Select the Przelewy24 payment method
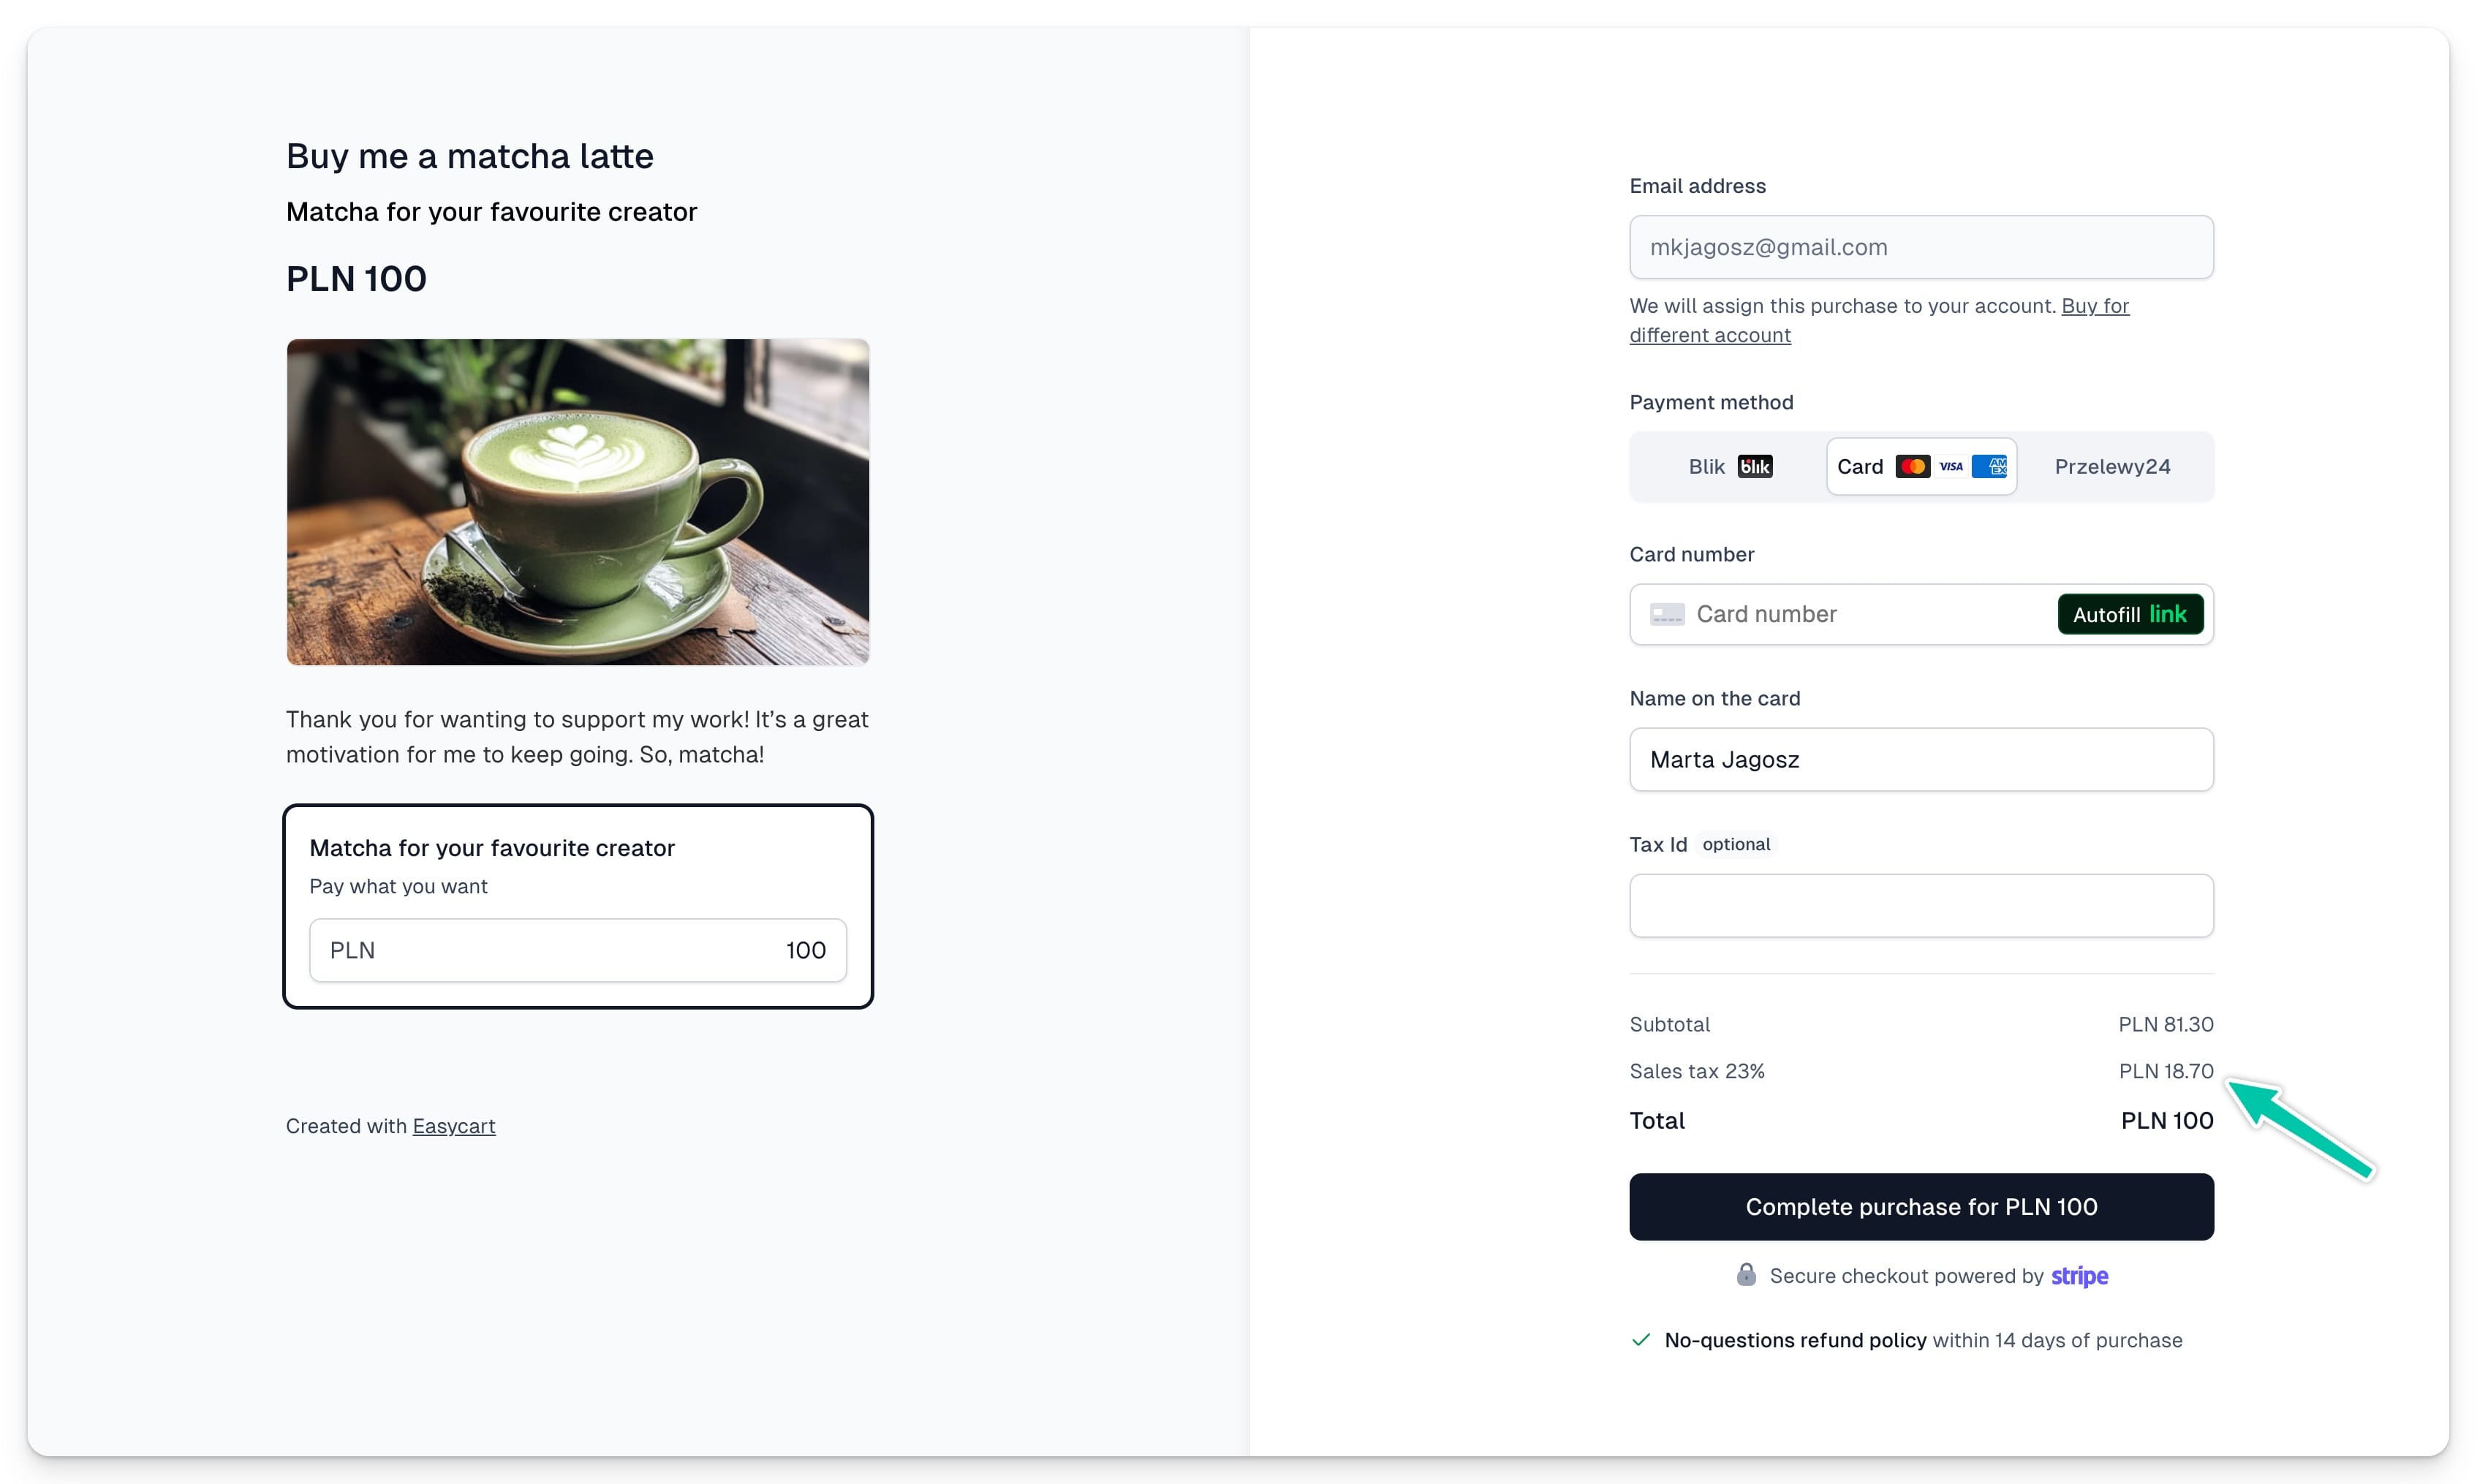 2112,467
